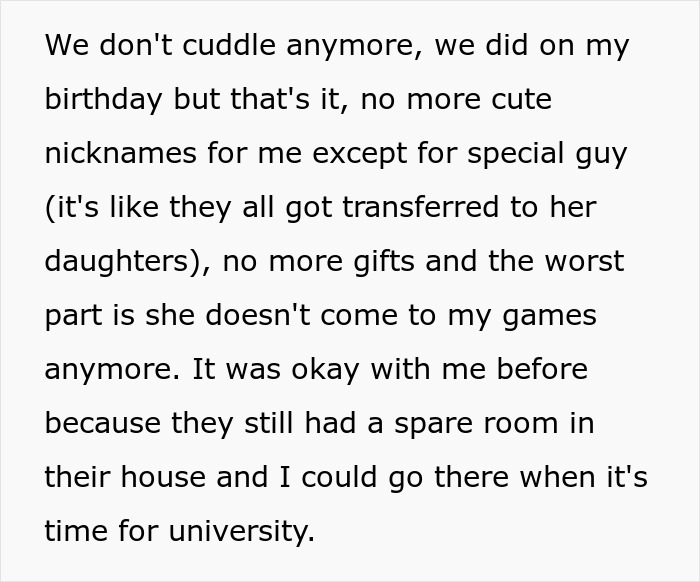Click the word "birthday" in the text
Screen dimensions: 700x582
103,100
